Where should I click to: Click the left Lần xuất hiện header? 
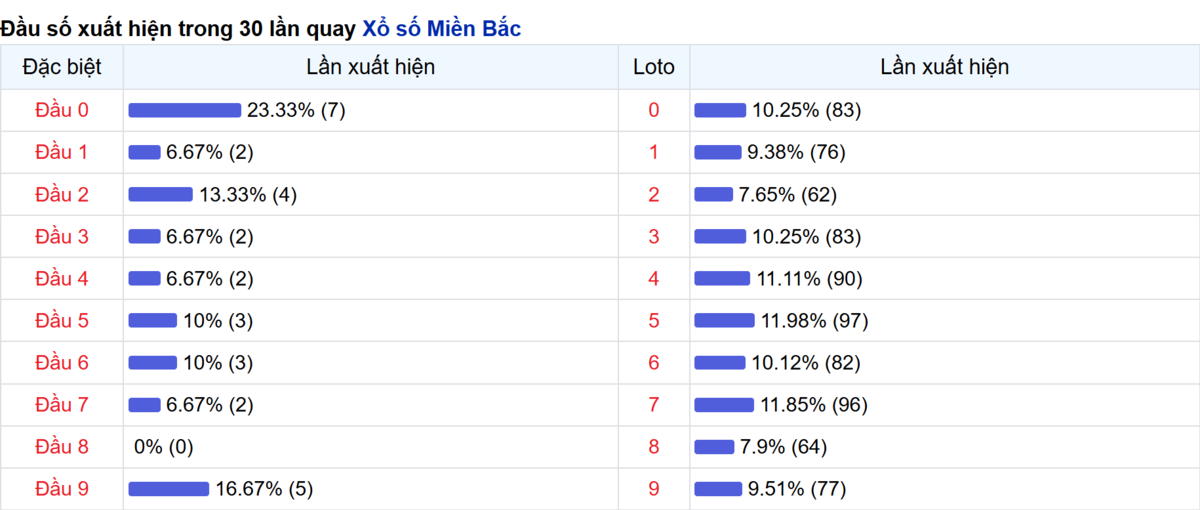click(371, 67)
